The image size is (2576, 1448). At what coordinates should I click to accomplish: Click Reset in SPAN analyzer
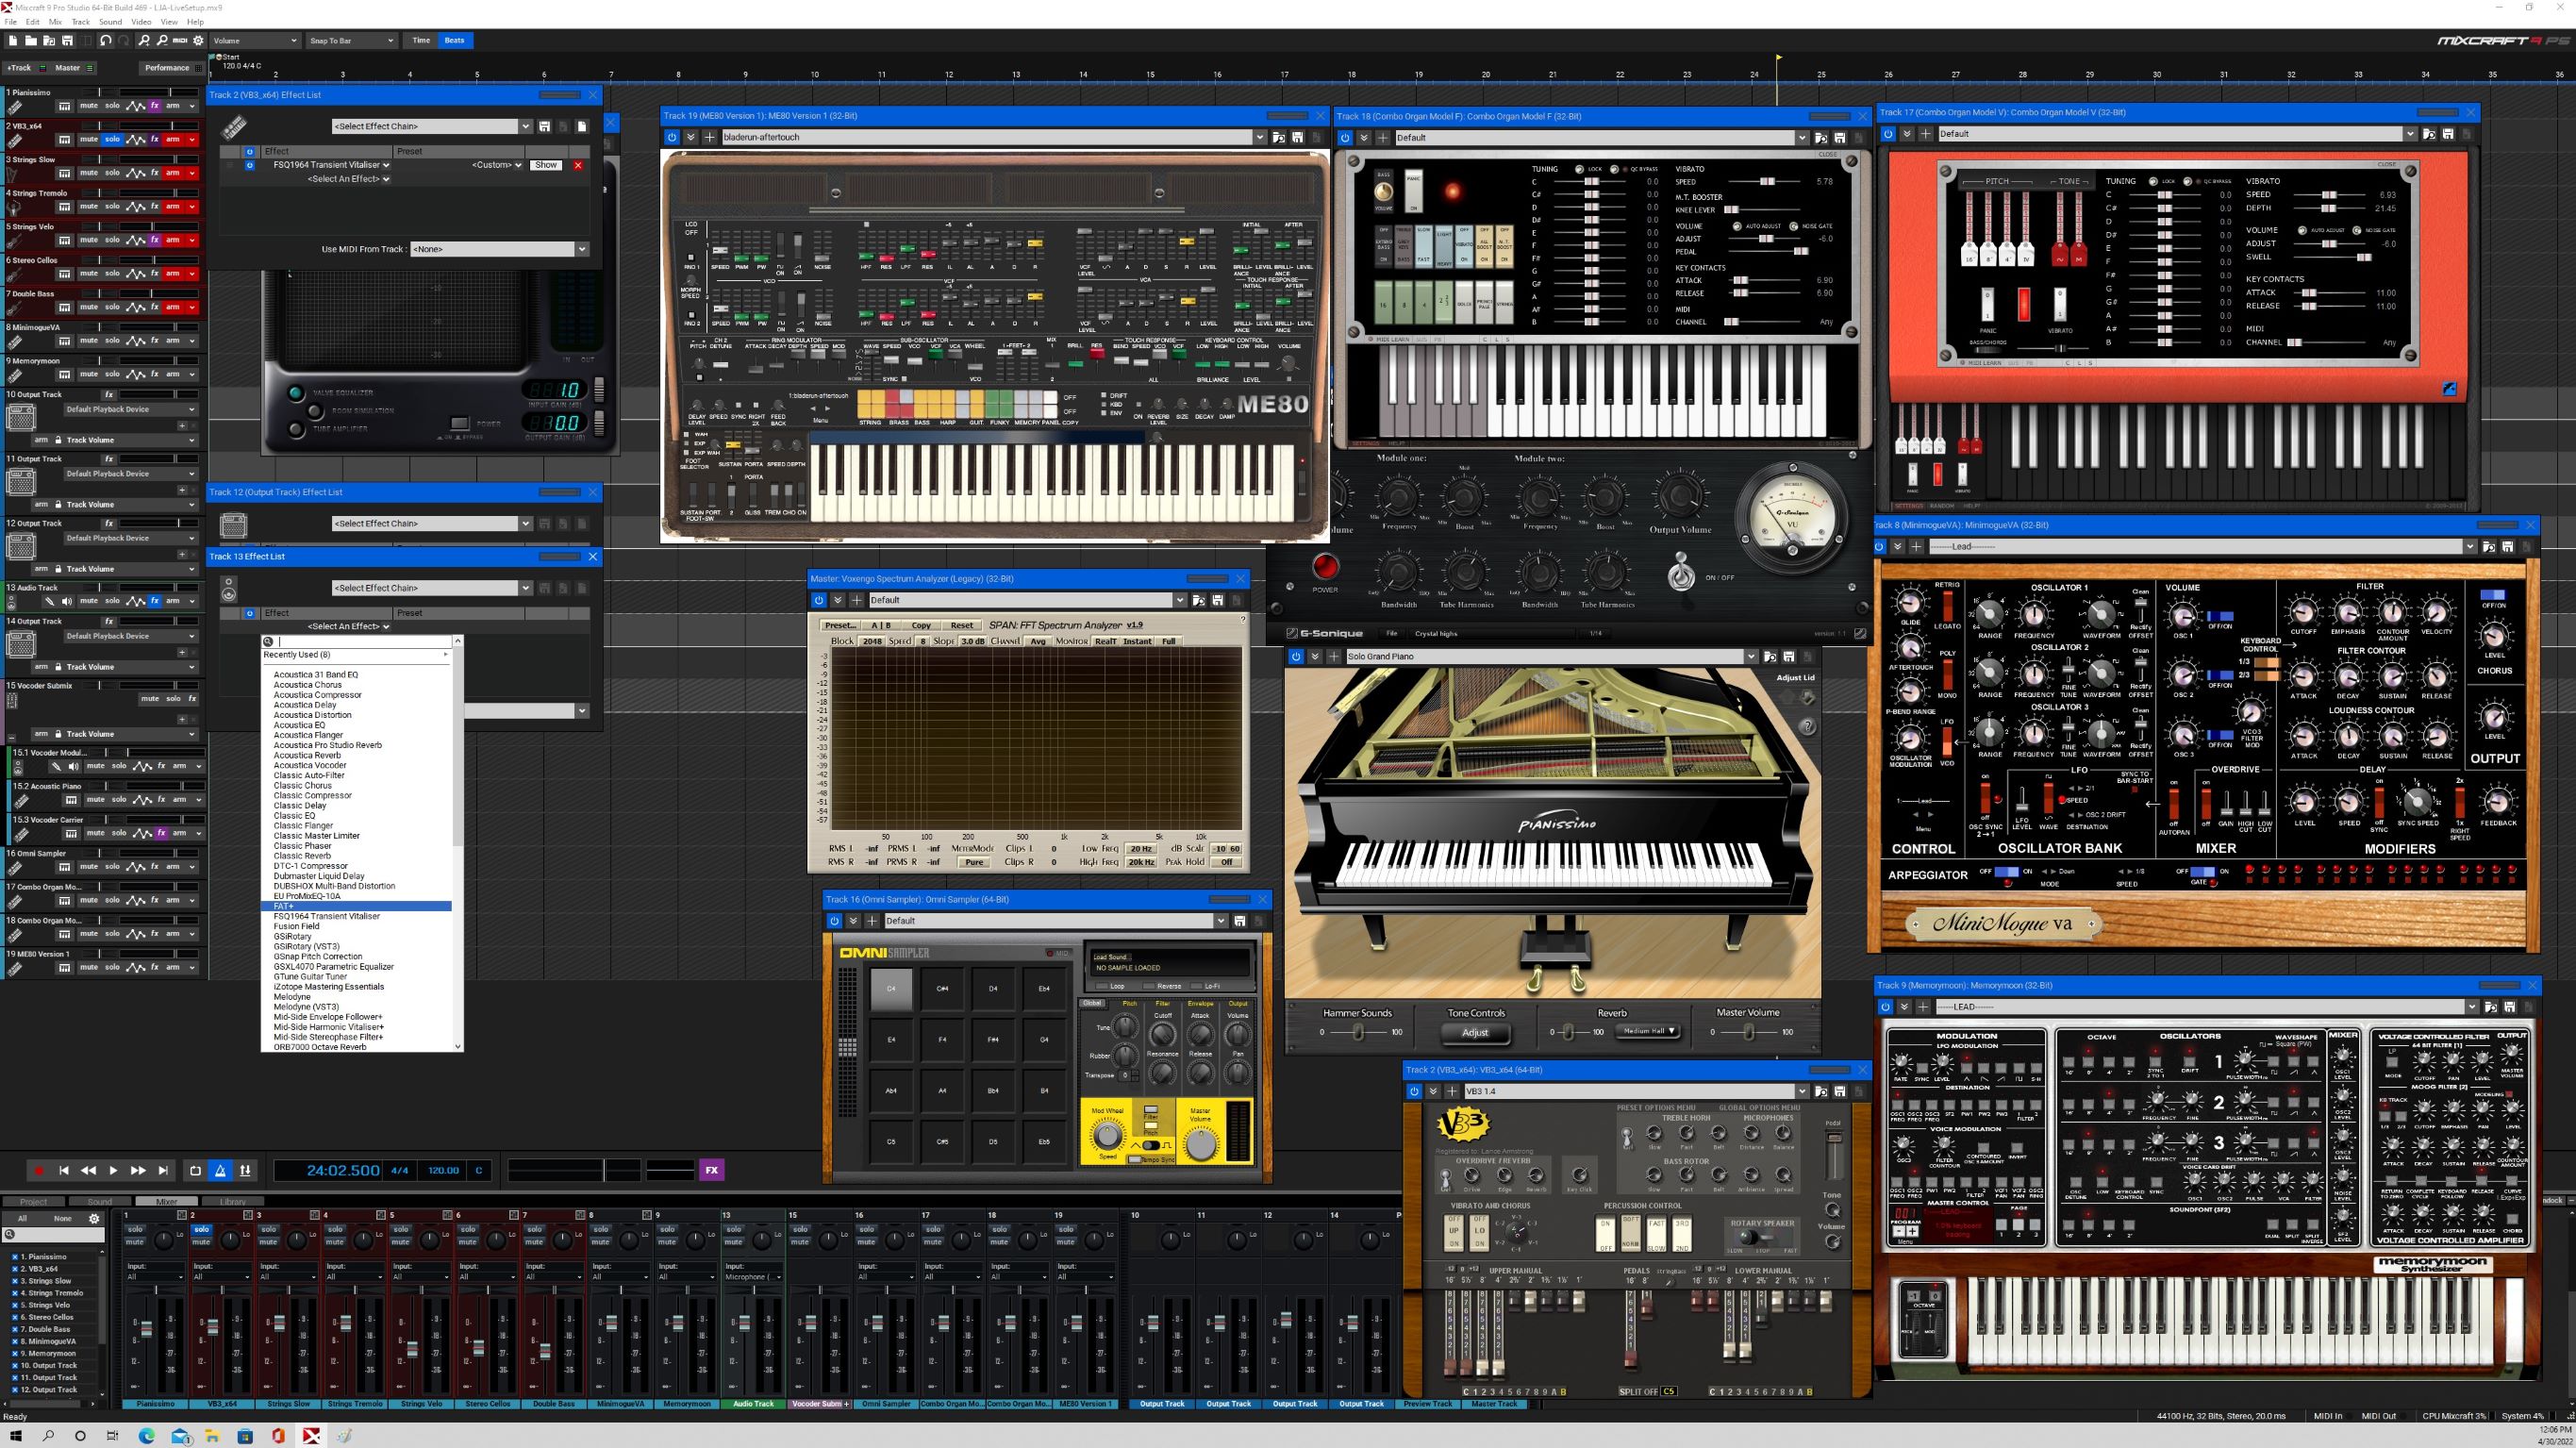961,626
